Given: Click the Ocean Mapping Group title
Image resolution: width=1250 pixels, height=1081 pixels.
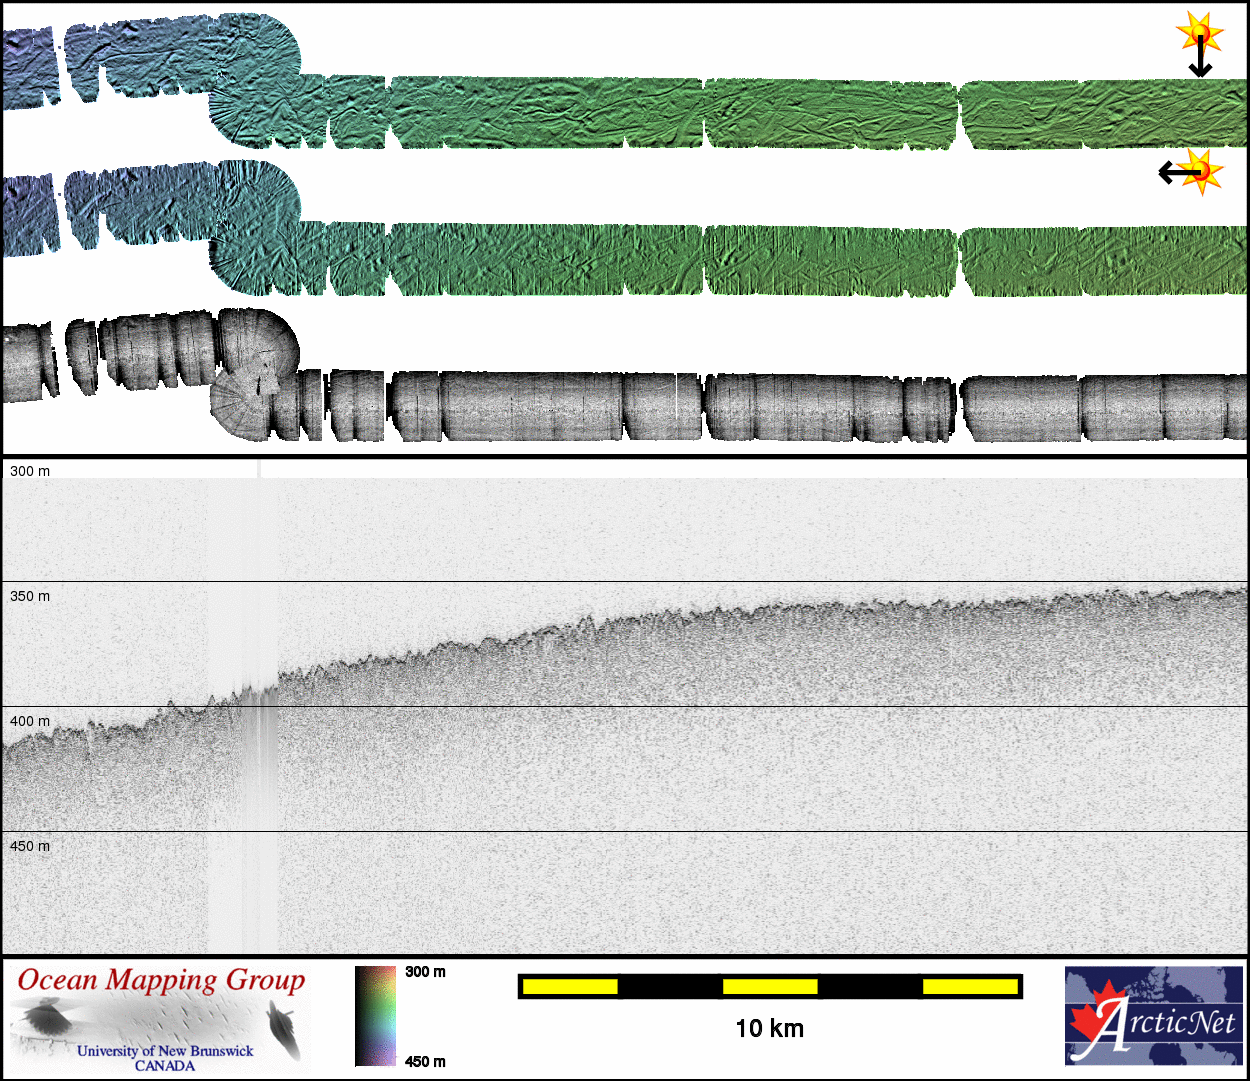Looking at the screenshot, I should [161, 980].
